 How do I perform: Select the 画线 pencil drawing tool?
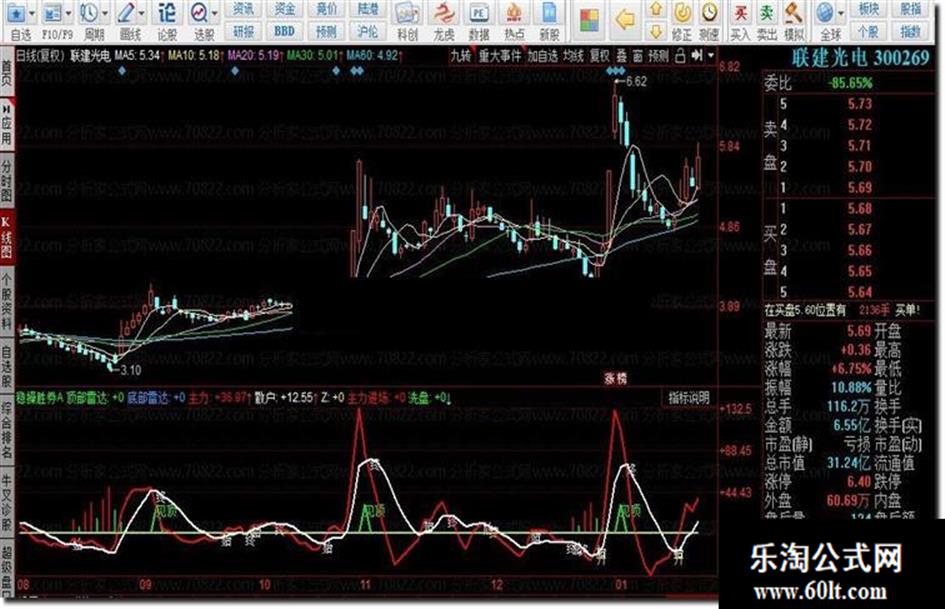pos(127,13)
